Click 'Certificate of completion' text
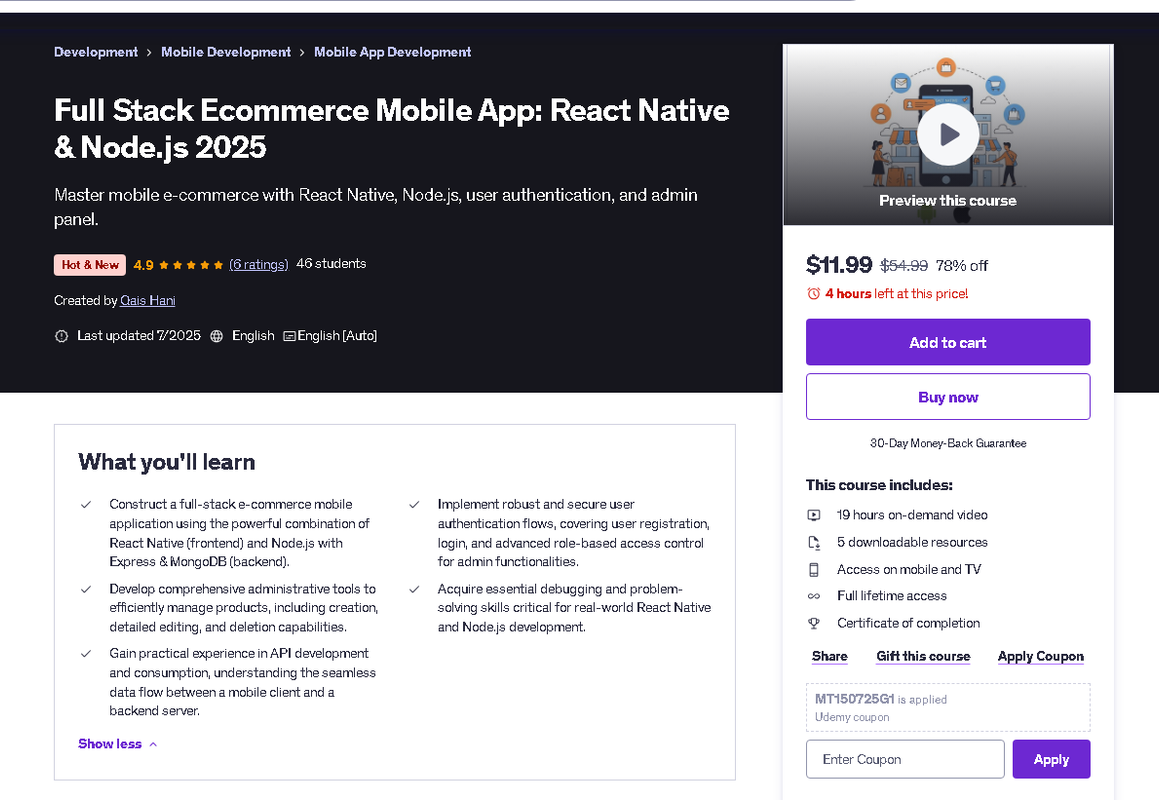 pos(908,623)
